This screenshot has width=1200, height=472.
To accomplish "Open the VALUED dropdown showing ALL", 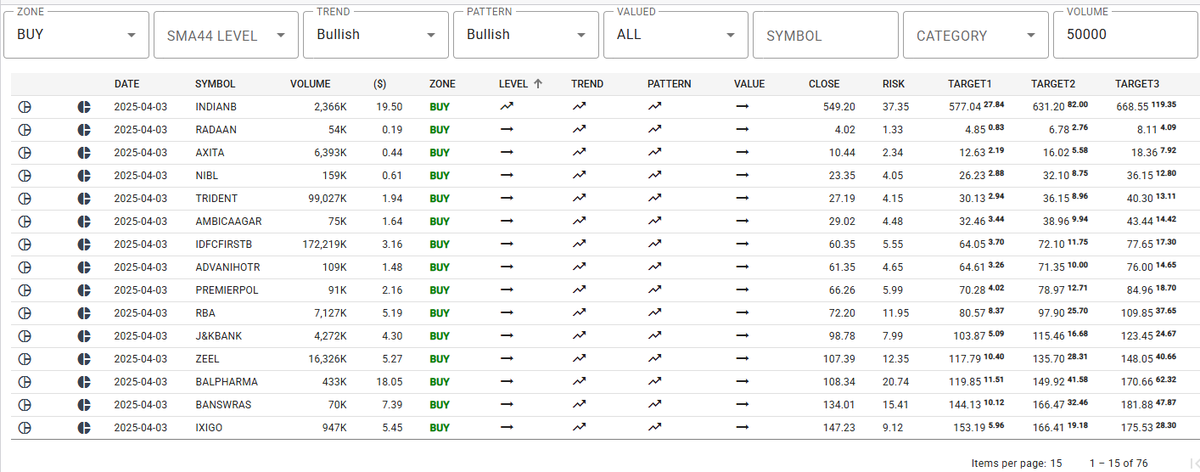I will click(675, 35).
